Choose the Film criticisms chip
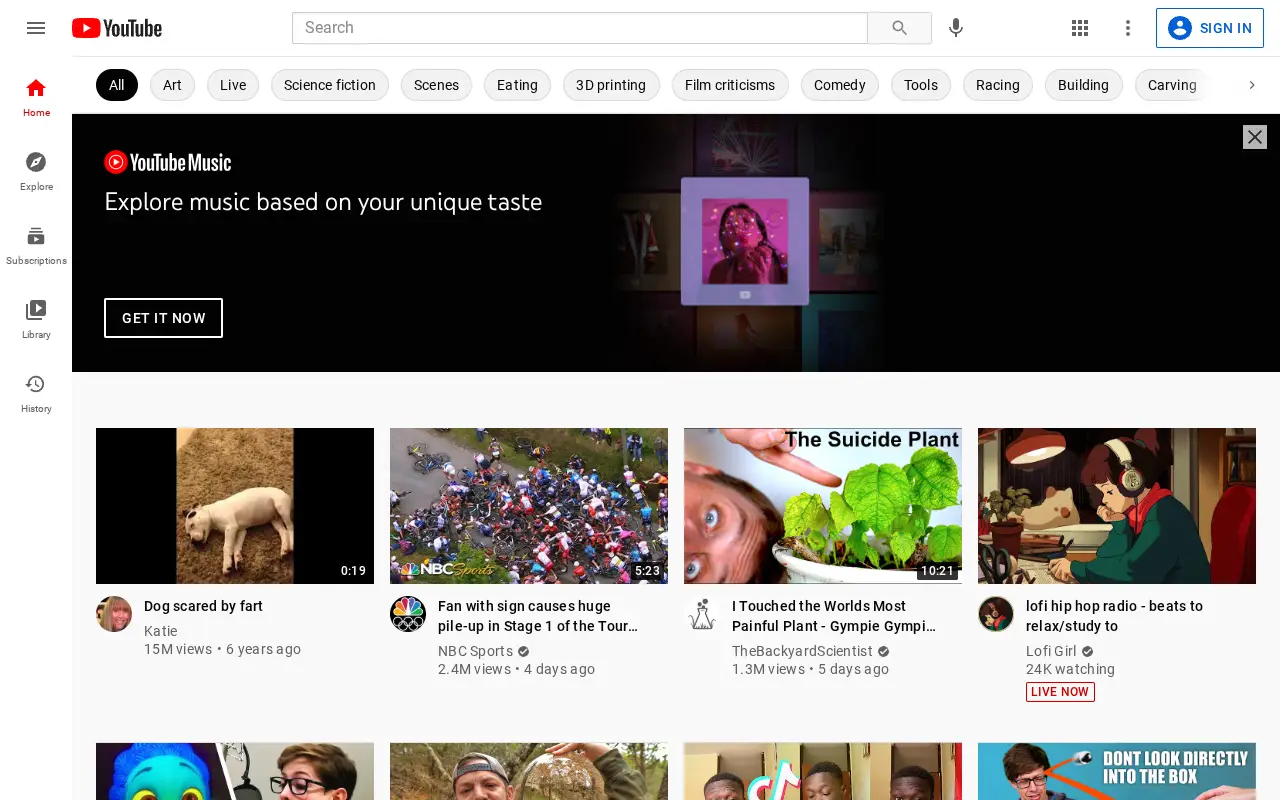 (730, 85)
